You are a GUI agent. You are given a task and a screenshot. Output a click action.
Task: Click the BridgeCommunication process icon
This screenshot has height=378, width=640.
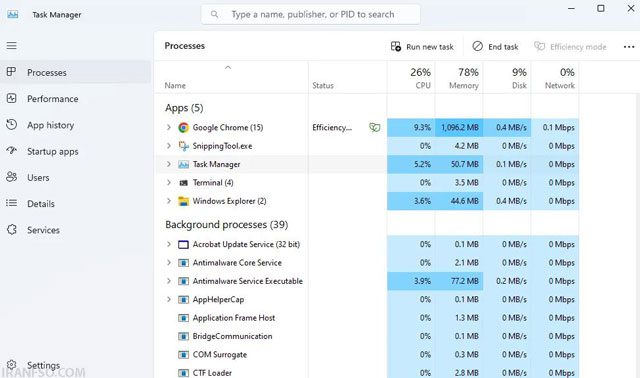coord(184,336)
